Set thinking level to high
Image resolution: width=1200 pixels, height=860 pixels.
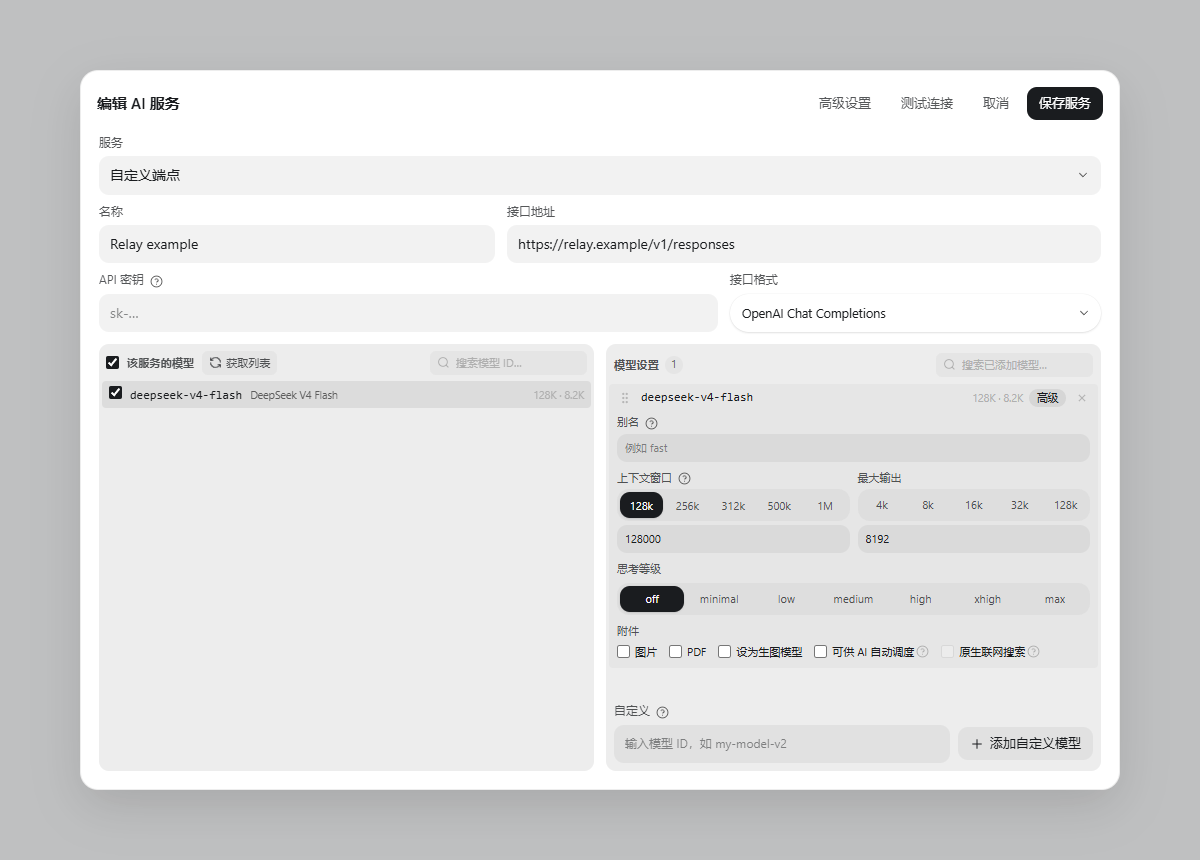(920, 599)
